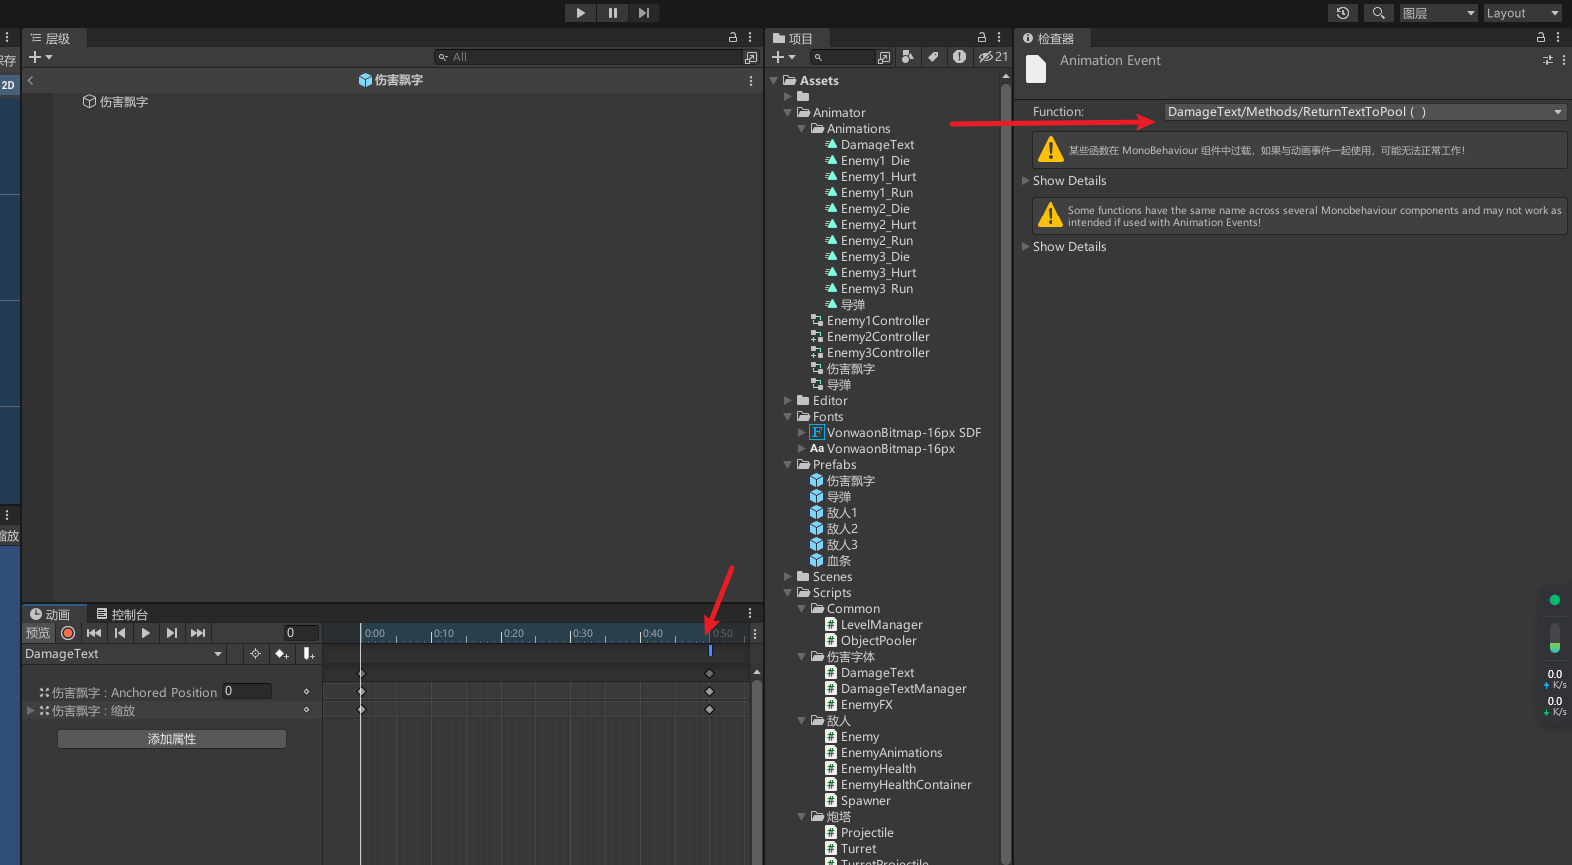Click the open in Search window icon in Project
This screenshot has height=865, width=1572.
[x=884, y=57]
